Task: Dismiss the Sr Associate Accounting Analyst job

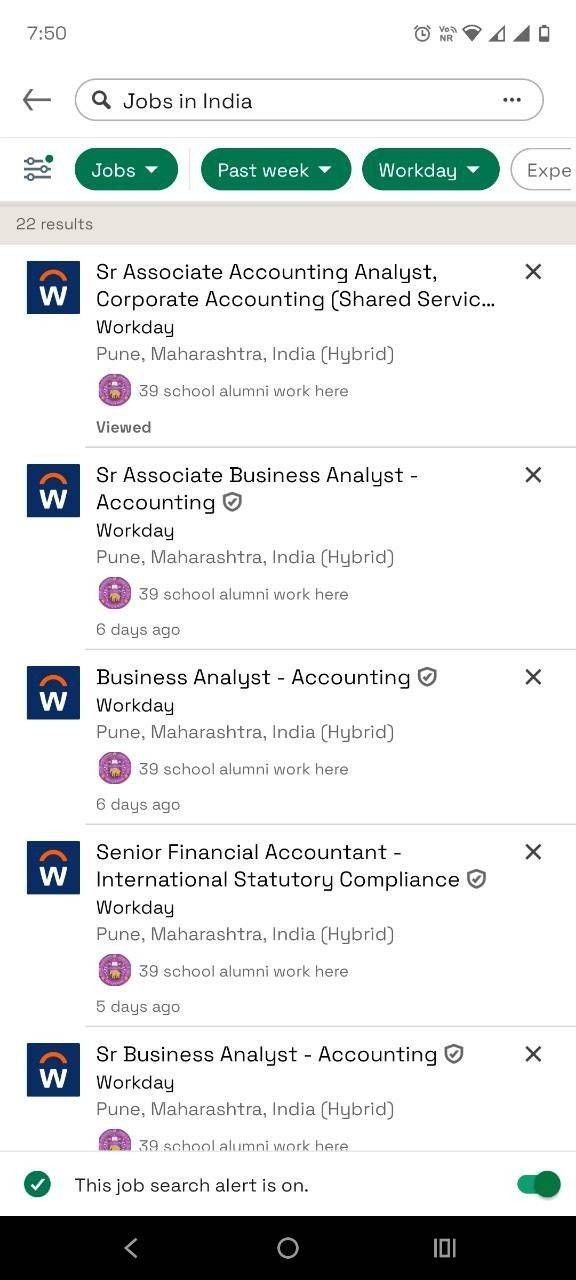Action: 533,272
